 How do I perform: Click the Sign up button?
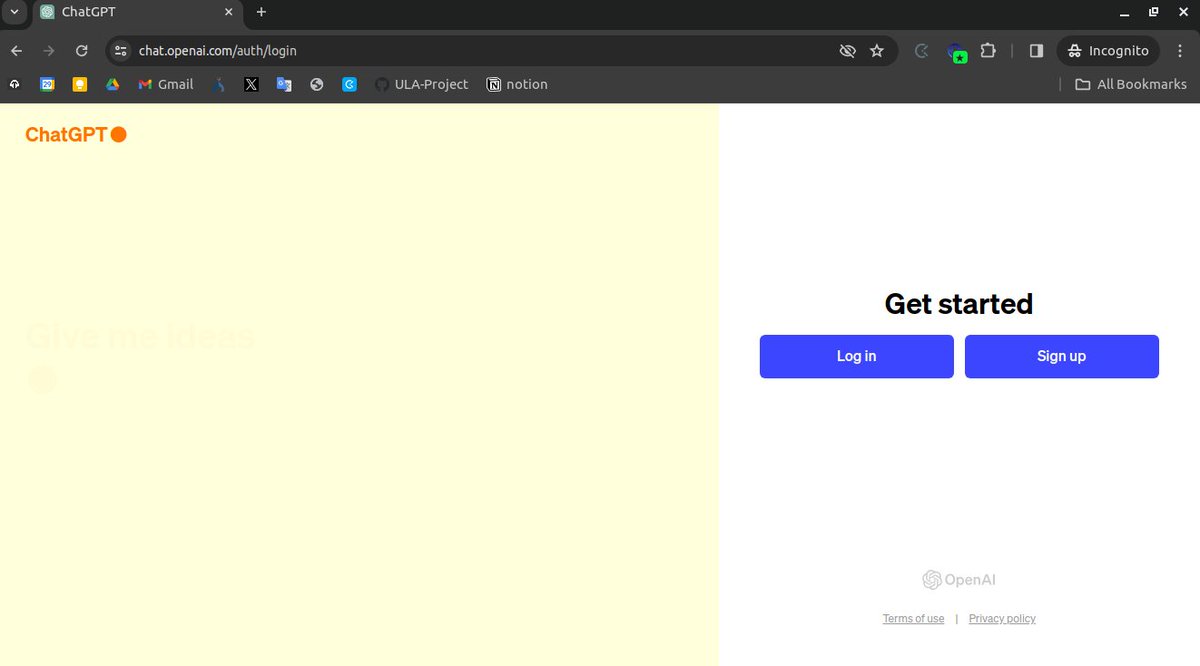1062,356
